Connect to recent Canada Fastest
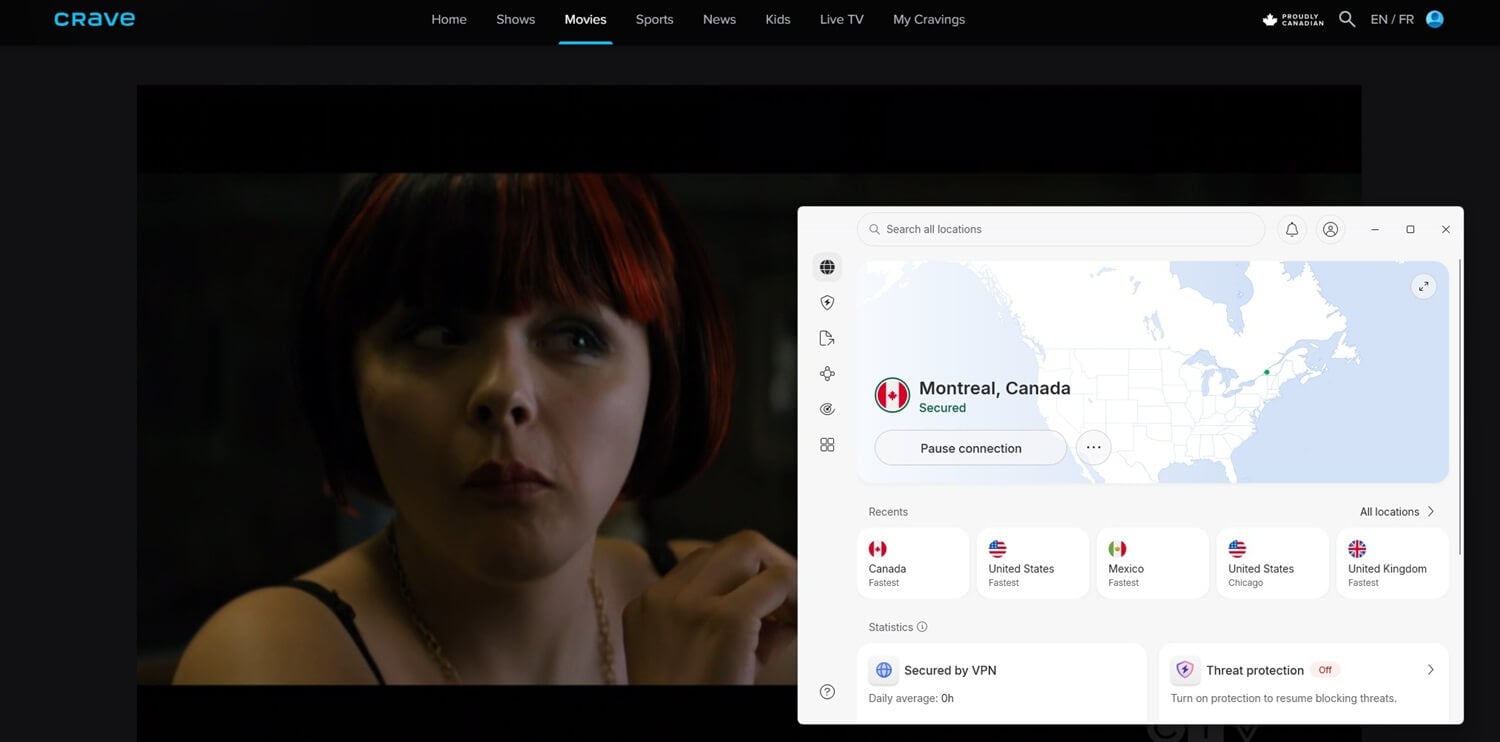1500x742 pixels. pos(913,563)
